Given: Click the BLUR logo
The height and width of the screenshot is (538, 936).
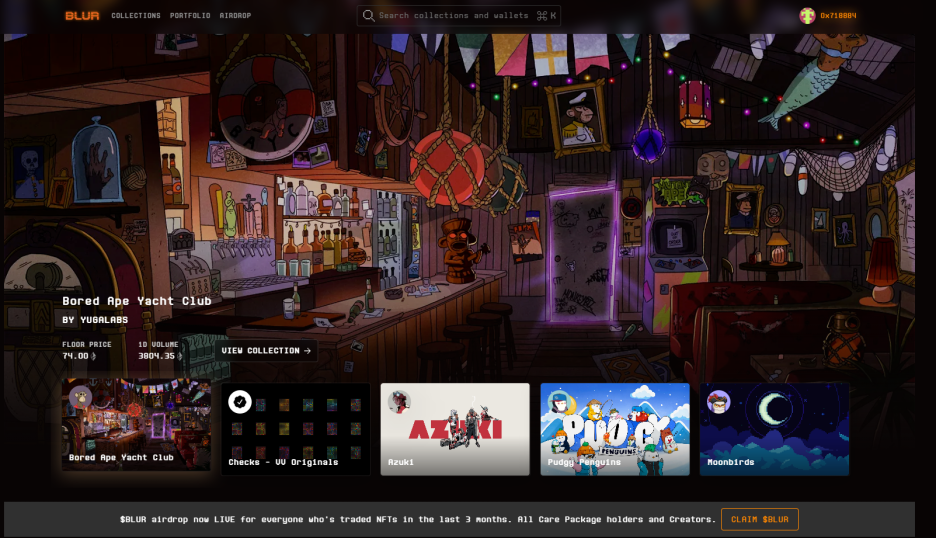Looking at the screenshot, I should pyautogui.click(x=82, y=16).
